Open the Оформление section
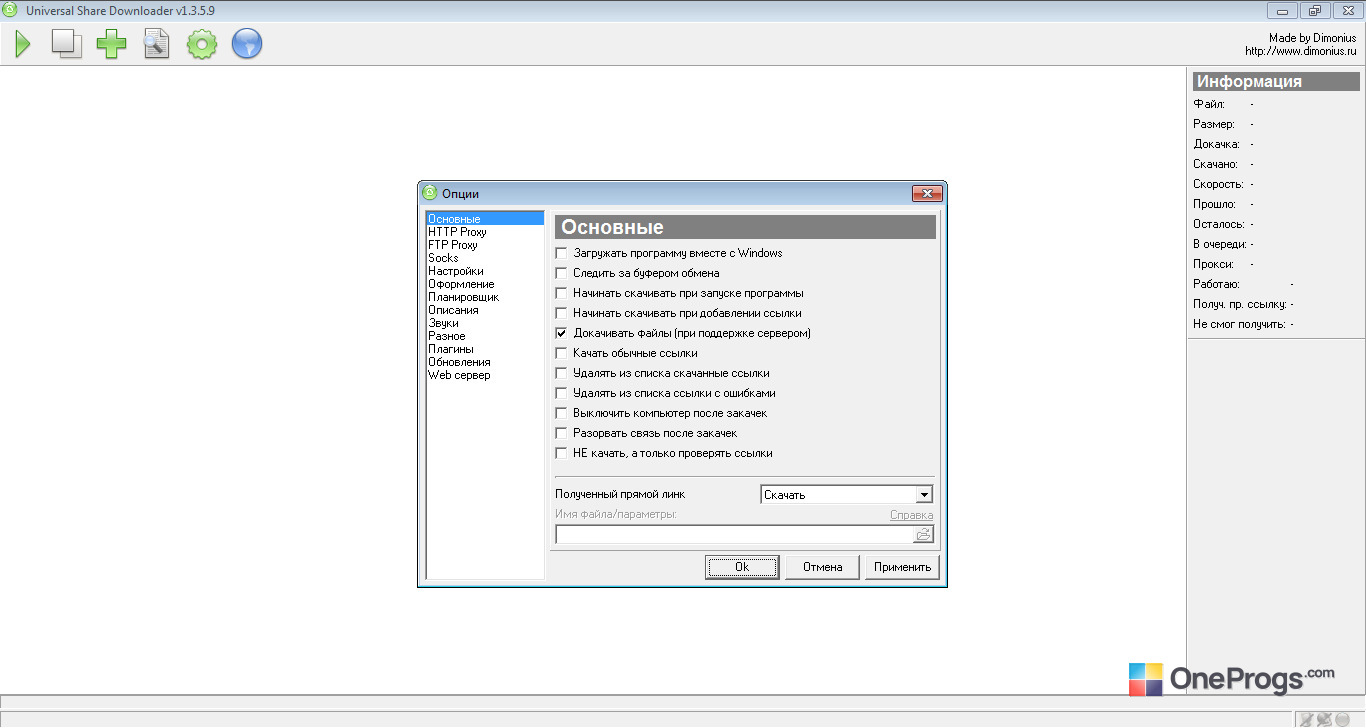This screenshot has height=728, width=1366. coord(461,284)
